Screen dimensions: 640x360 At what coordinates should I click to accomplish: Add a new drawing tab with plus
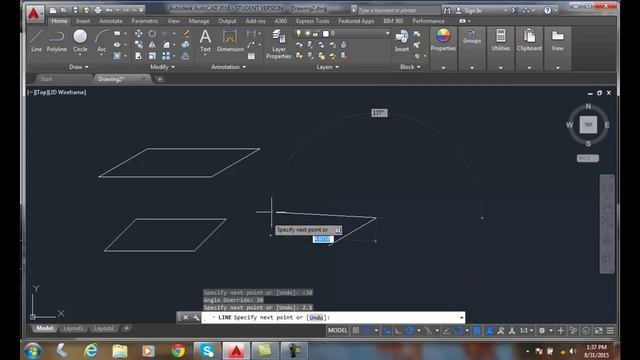[160, 79]
